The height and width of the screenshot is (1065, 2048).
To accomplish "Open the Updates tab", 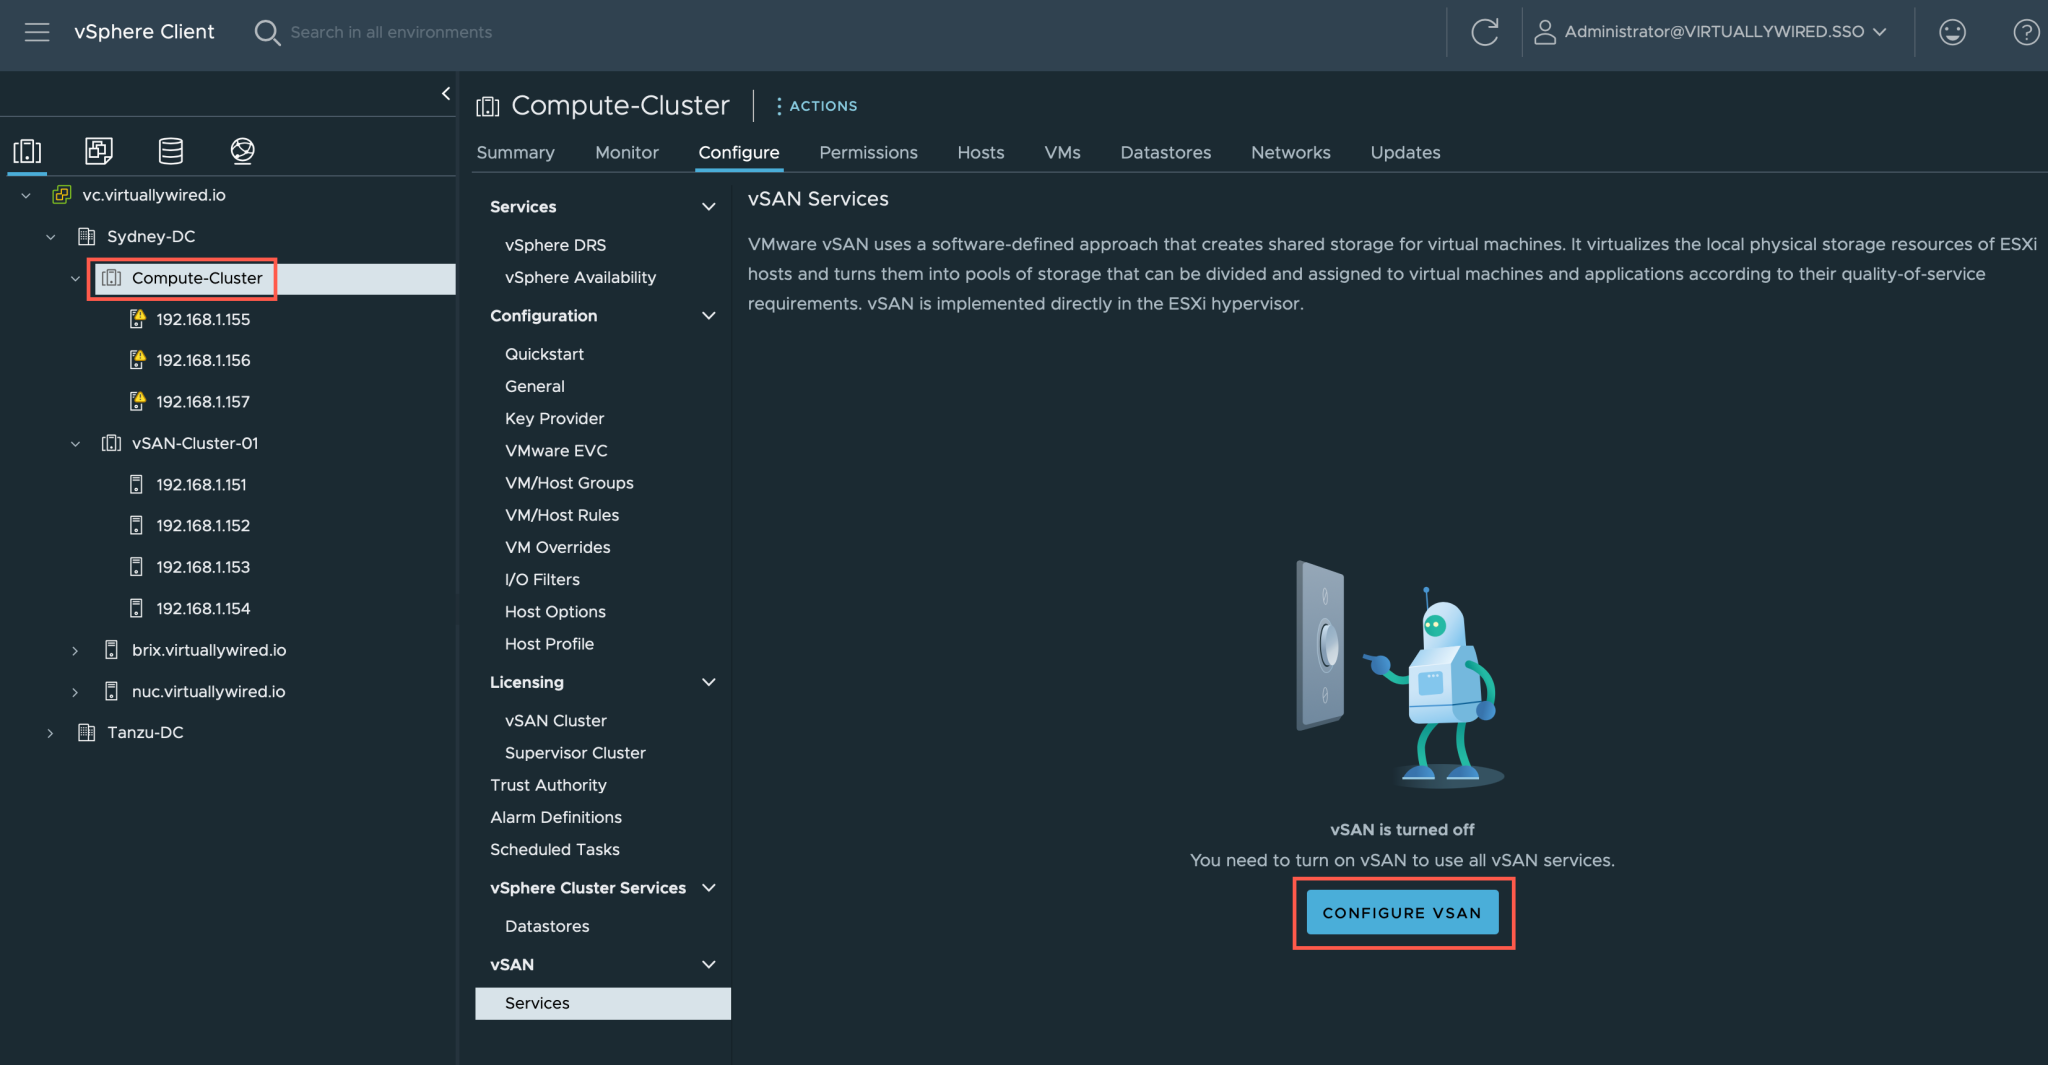I will point(1405,153).
